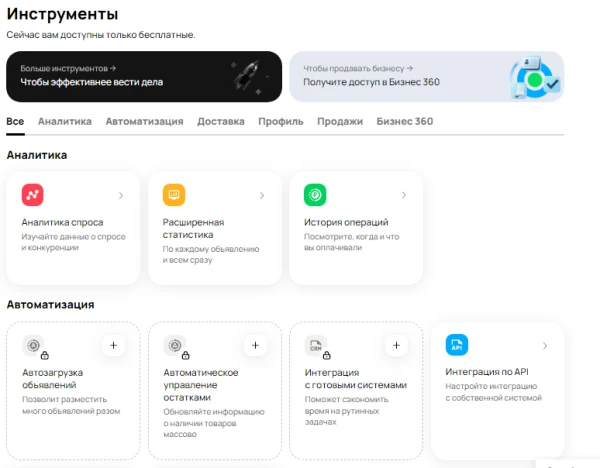Click the История операций card title
This screenshot has width=600, height=468.
346,222
